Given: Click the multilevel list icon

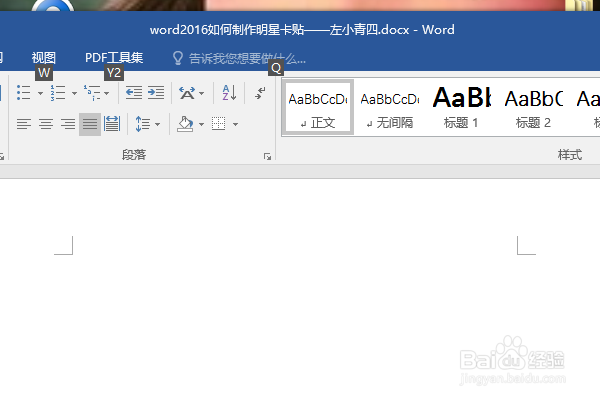Looking at the screenshot, I should tap(92, 93).
